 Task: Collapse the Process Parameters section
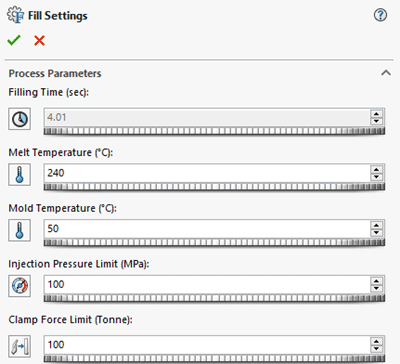[x=386, y=73]
